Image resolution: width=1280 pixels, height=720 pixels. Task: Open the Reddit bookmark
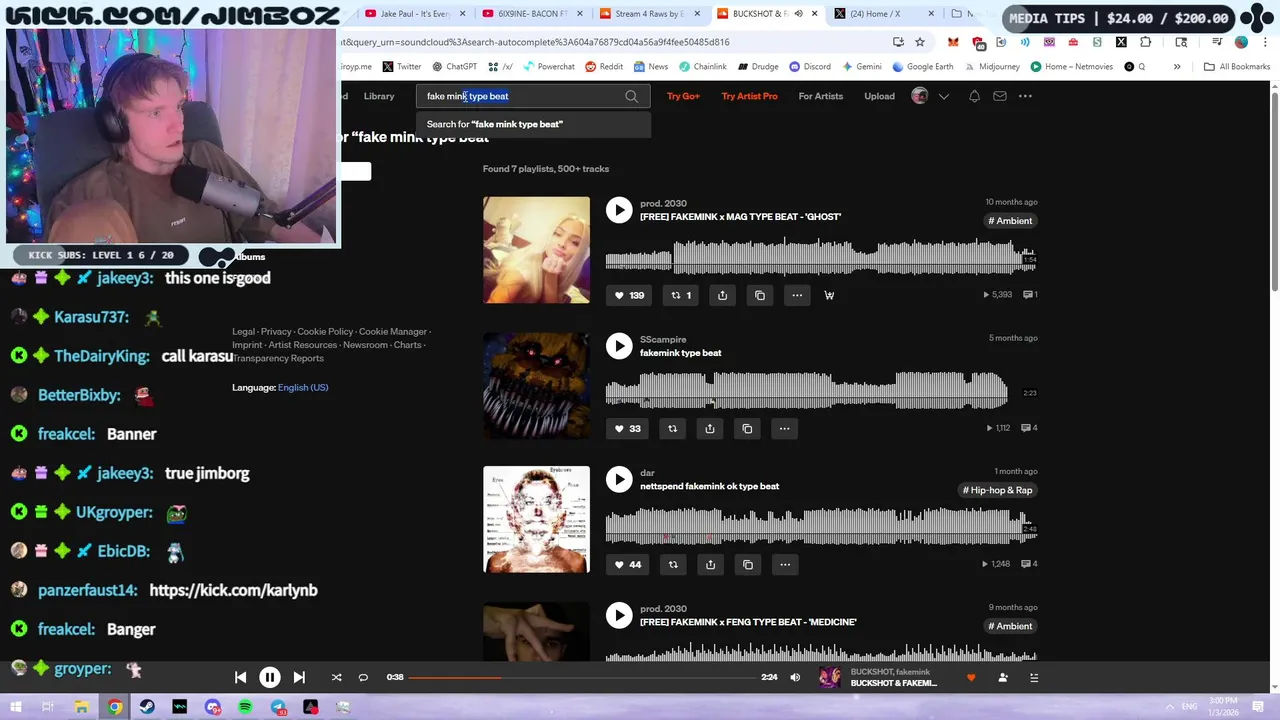pos(604,67)
